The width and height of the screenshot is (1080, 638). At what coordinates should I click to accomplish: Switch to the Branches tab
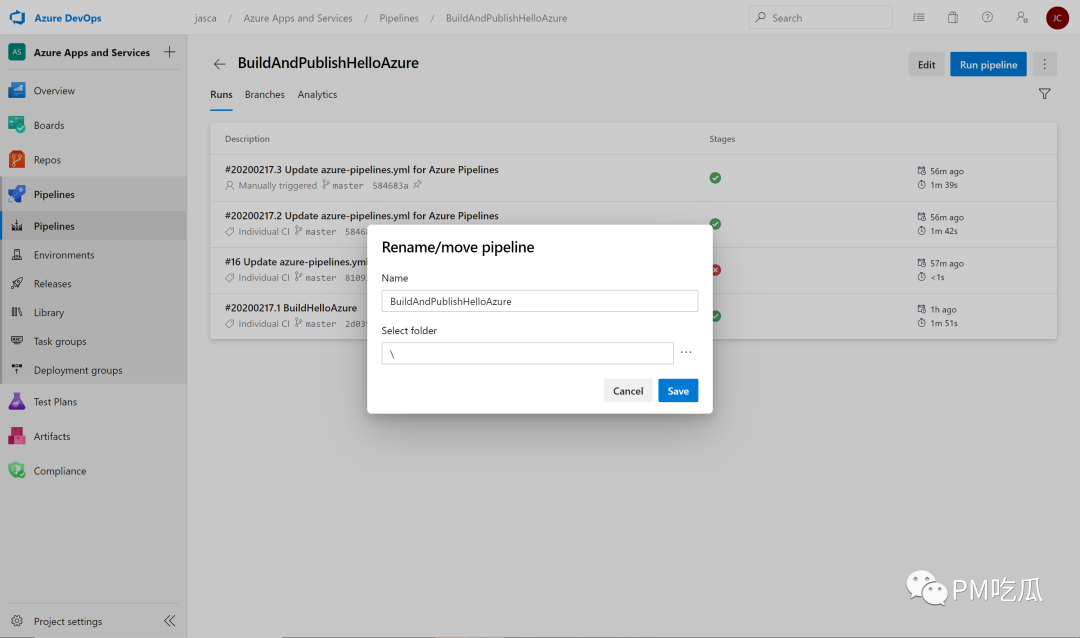point(264,94)
